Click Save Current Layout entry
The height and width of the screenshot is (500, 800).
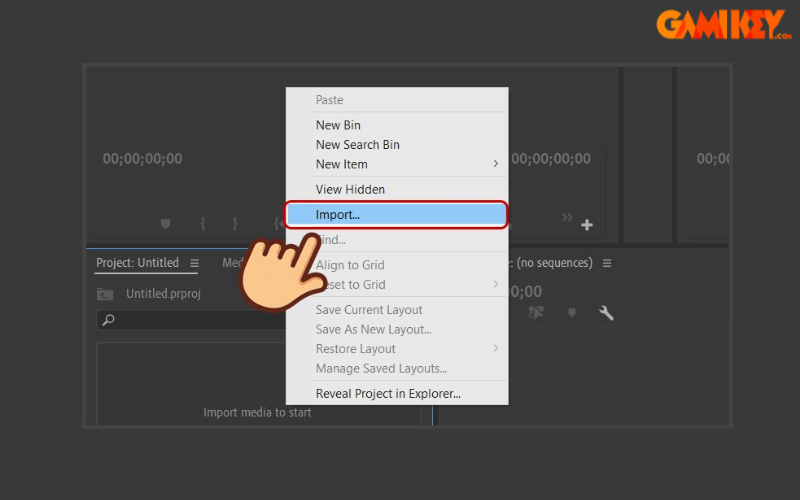[369, 310]
